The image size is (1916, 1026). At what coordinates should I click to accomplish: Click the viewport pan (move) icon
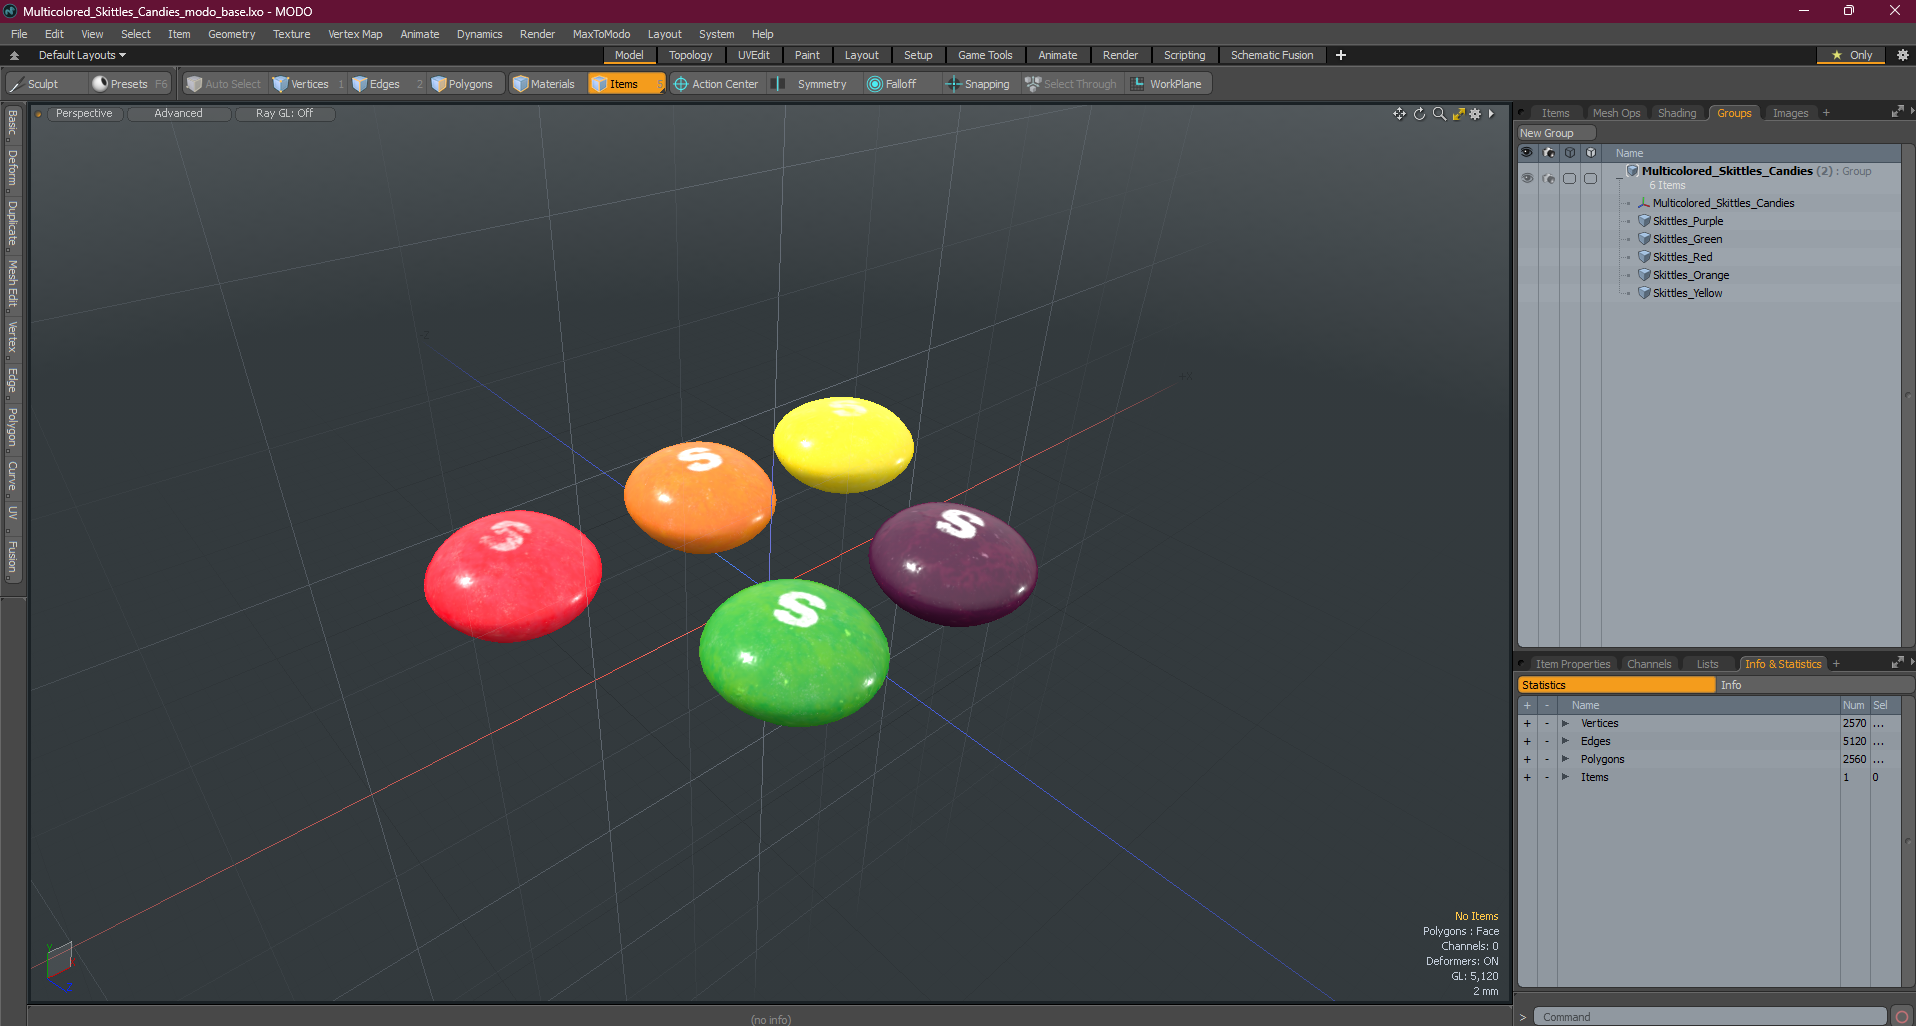(1399, 114)
